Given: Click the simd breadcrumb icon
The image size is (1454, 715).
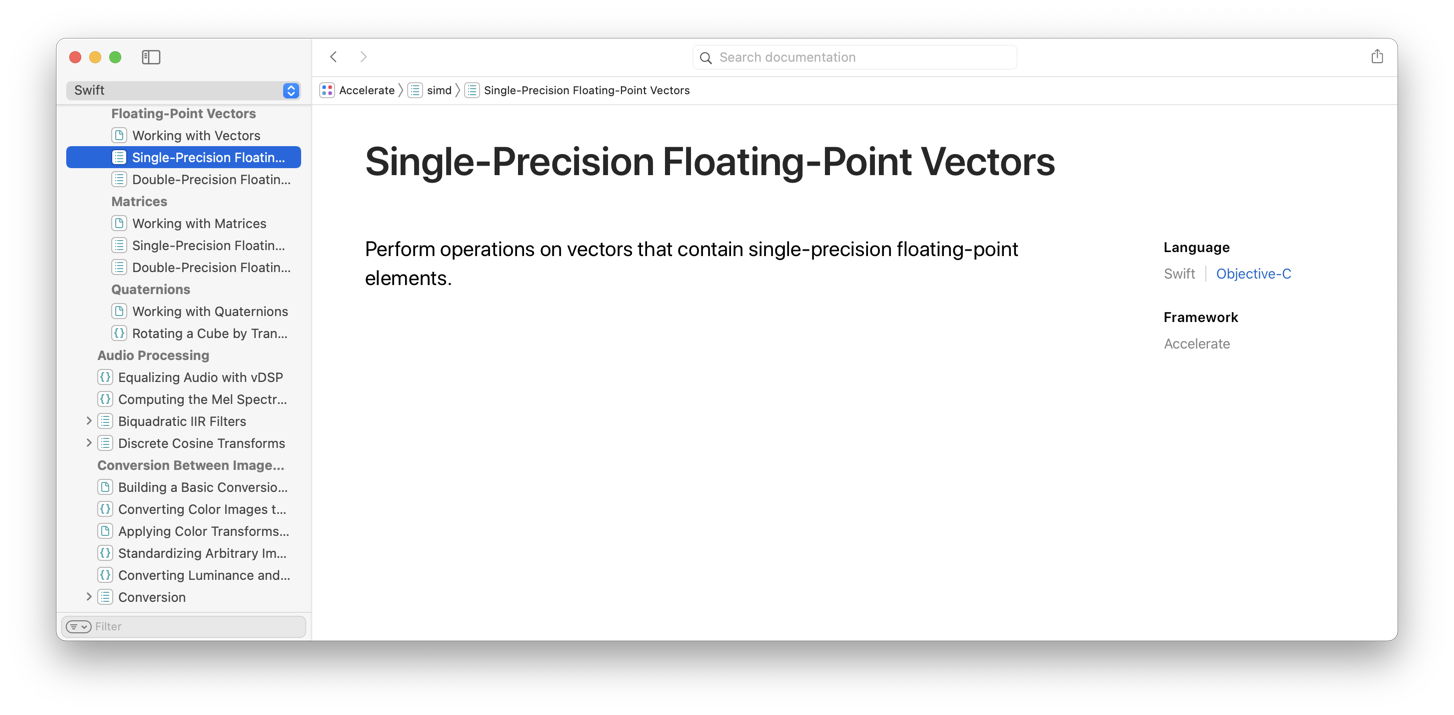Looking at the screenshot, I should click(415, 90).
